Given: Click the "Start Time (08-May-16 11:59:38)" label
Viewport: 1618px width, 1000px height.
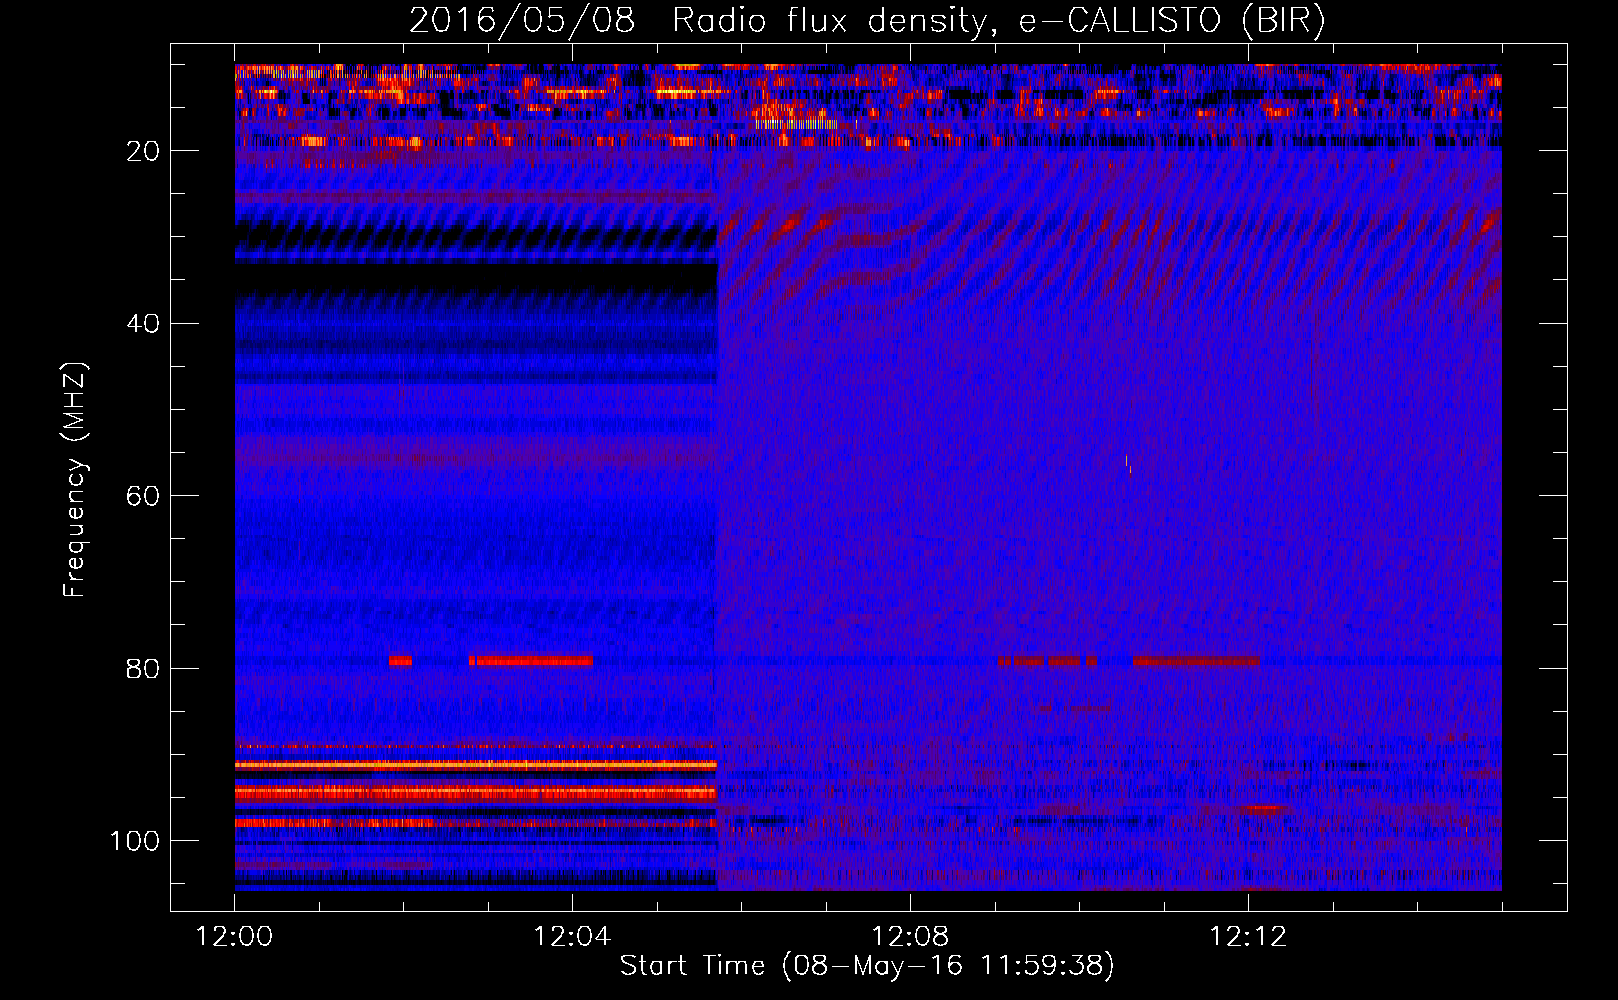Looking at the screenshot, I should [x=867, y=965].
